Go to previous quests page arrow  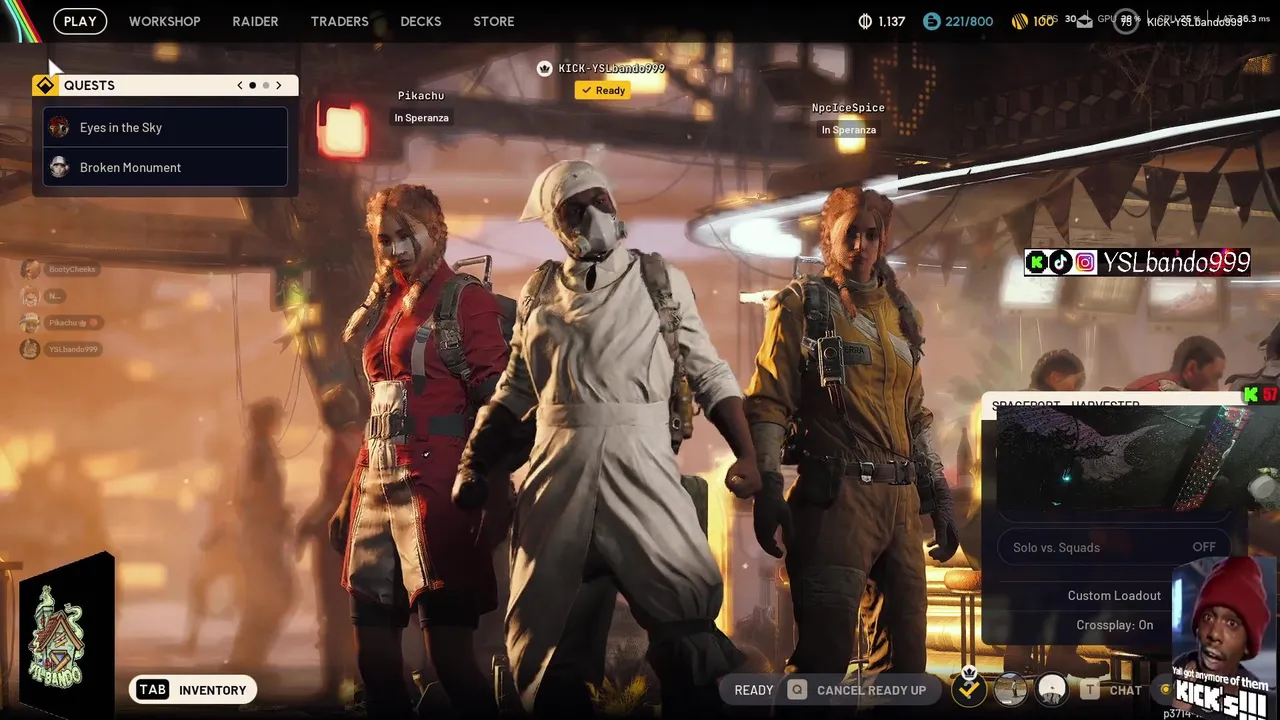[x=240, y=85]
